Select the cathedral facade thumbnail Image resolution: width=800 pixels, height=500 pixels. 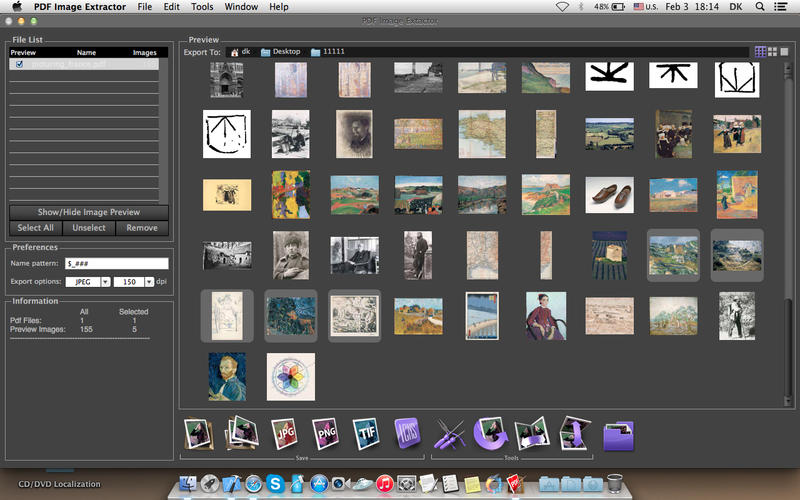[227, 80]
